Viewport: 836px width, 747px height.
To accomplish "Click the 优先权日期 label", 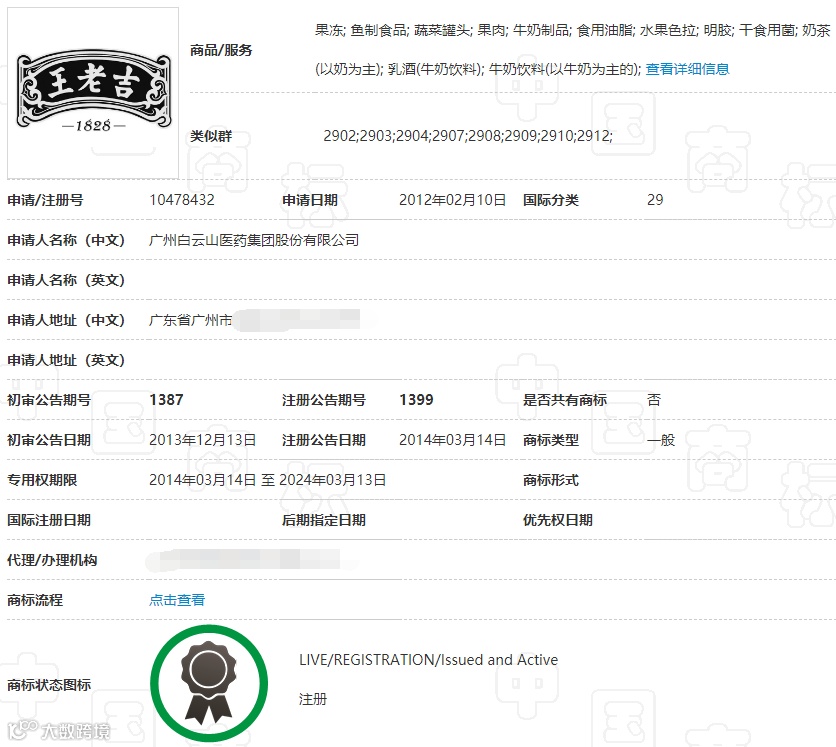I will pyautogui.click(x=558, y=520).
